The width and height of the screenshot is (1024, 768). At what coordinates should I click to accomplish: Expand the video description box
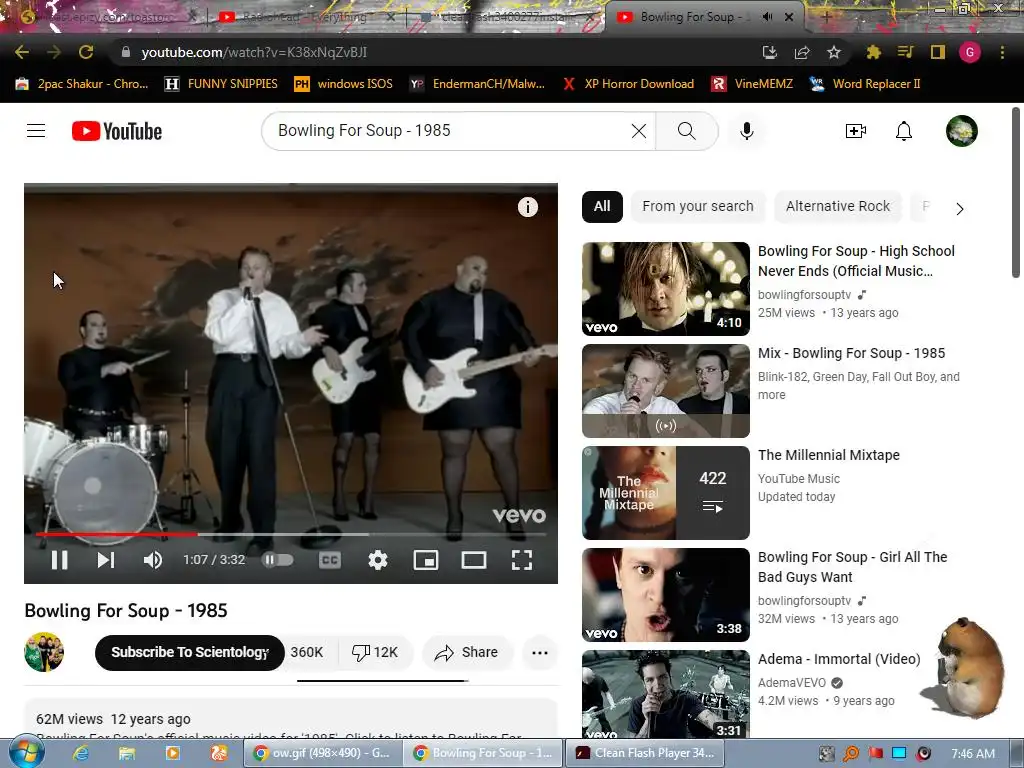click(291, 718)
